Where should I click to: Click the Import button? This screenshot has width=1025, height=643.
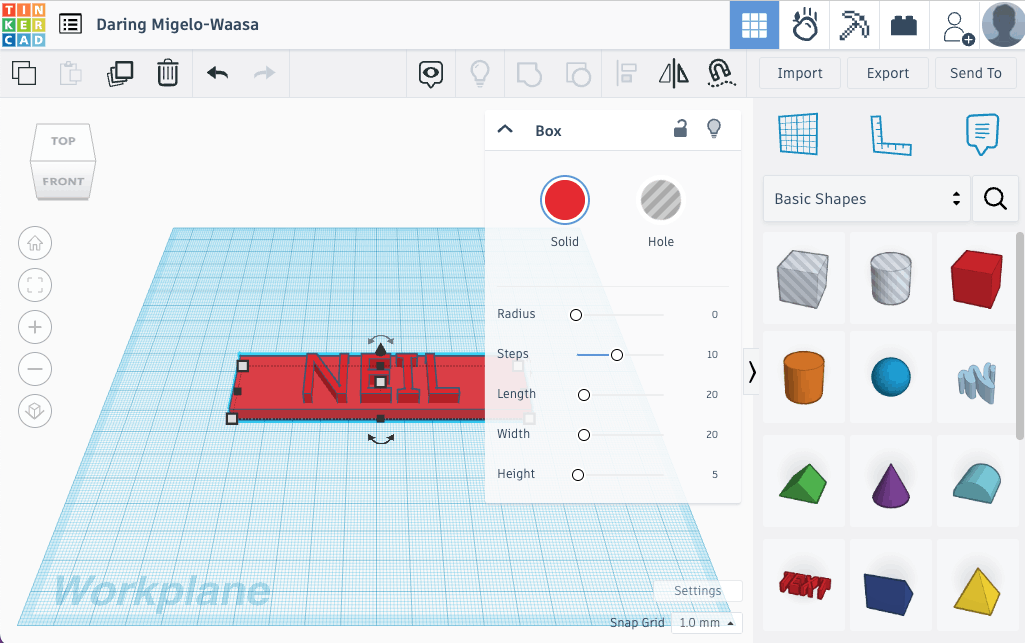click(799, 73)
